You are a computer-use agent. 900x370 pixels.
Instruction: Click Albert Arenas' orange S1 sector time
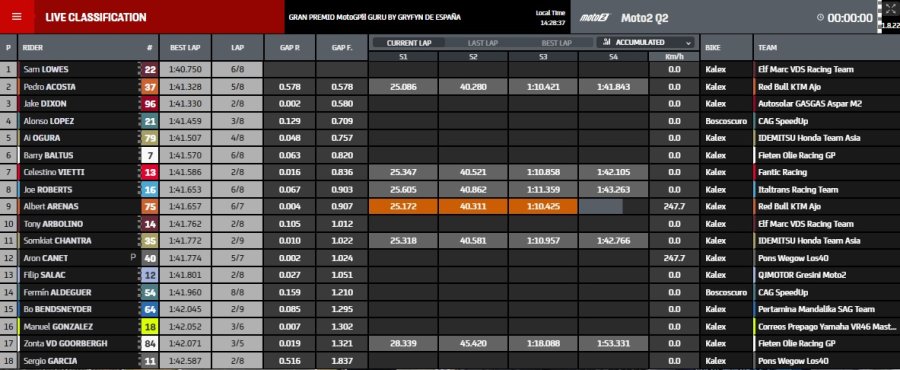coord(404,207)
